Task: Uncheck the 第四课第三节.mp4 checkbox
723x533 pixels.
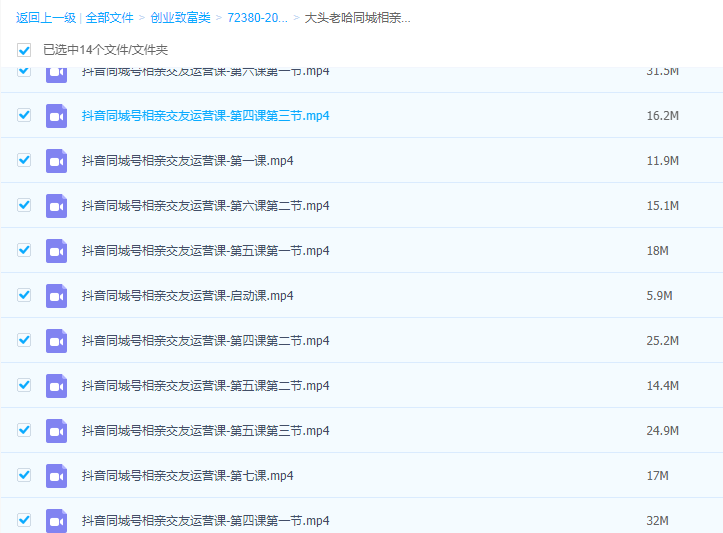Action: [x=24, y=115]
